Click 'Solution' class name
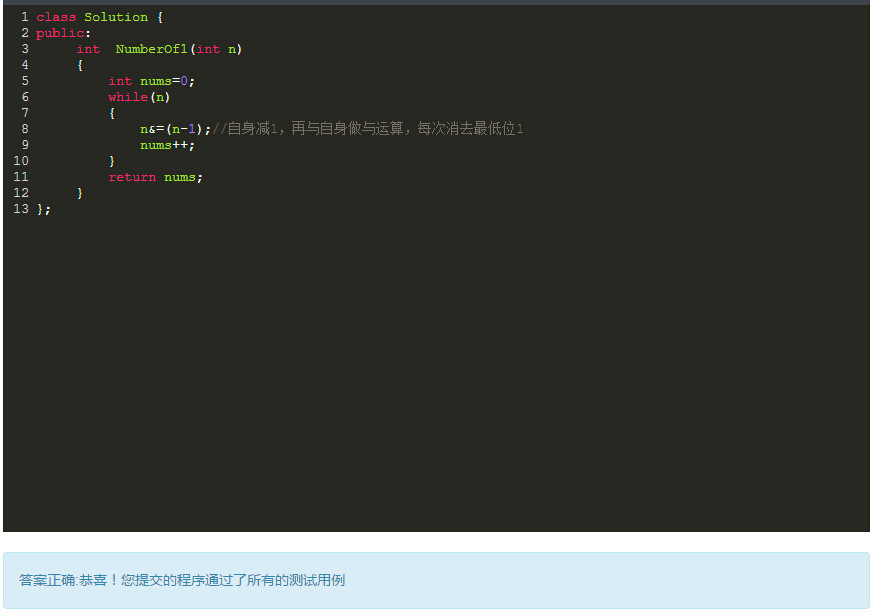The image size is (875, 616). (116, 17)
